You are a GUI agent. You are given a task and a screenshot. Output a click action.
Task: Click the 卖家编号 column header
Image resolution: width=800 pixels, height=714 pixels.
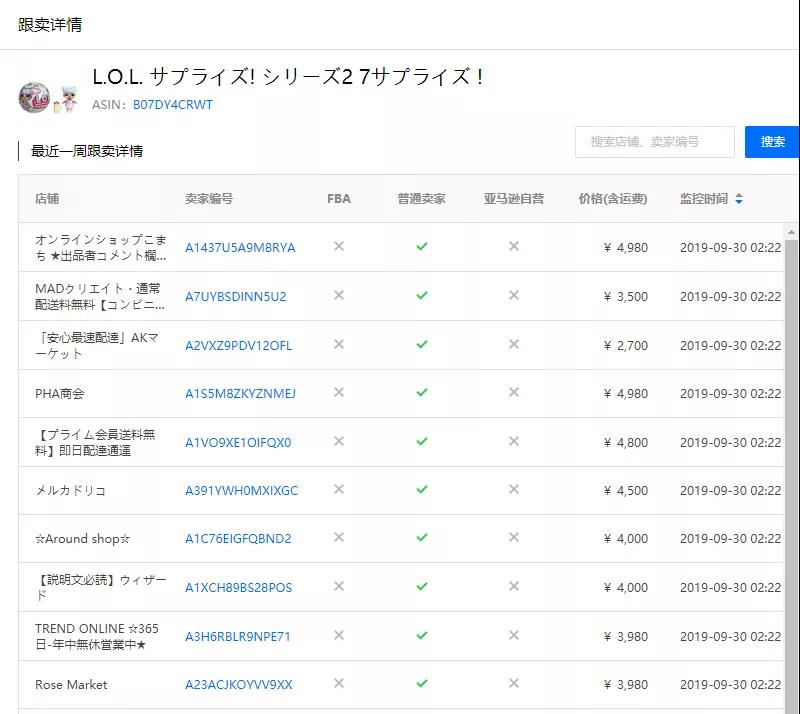click(209, 199)
